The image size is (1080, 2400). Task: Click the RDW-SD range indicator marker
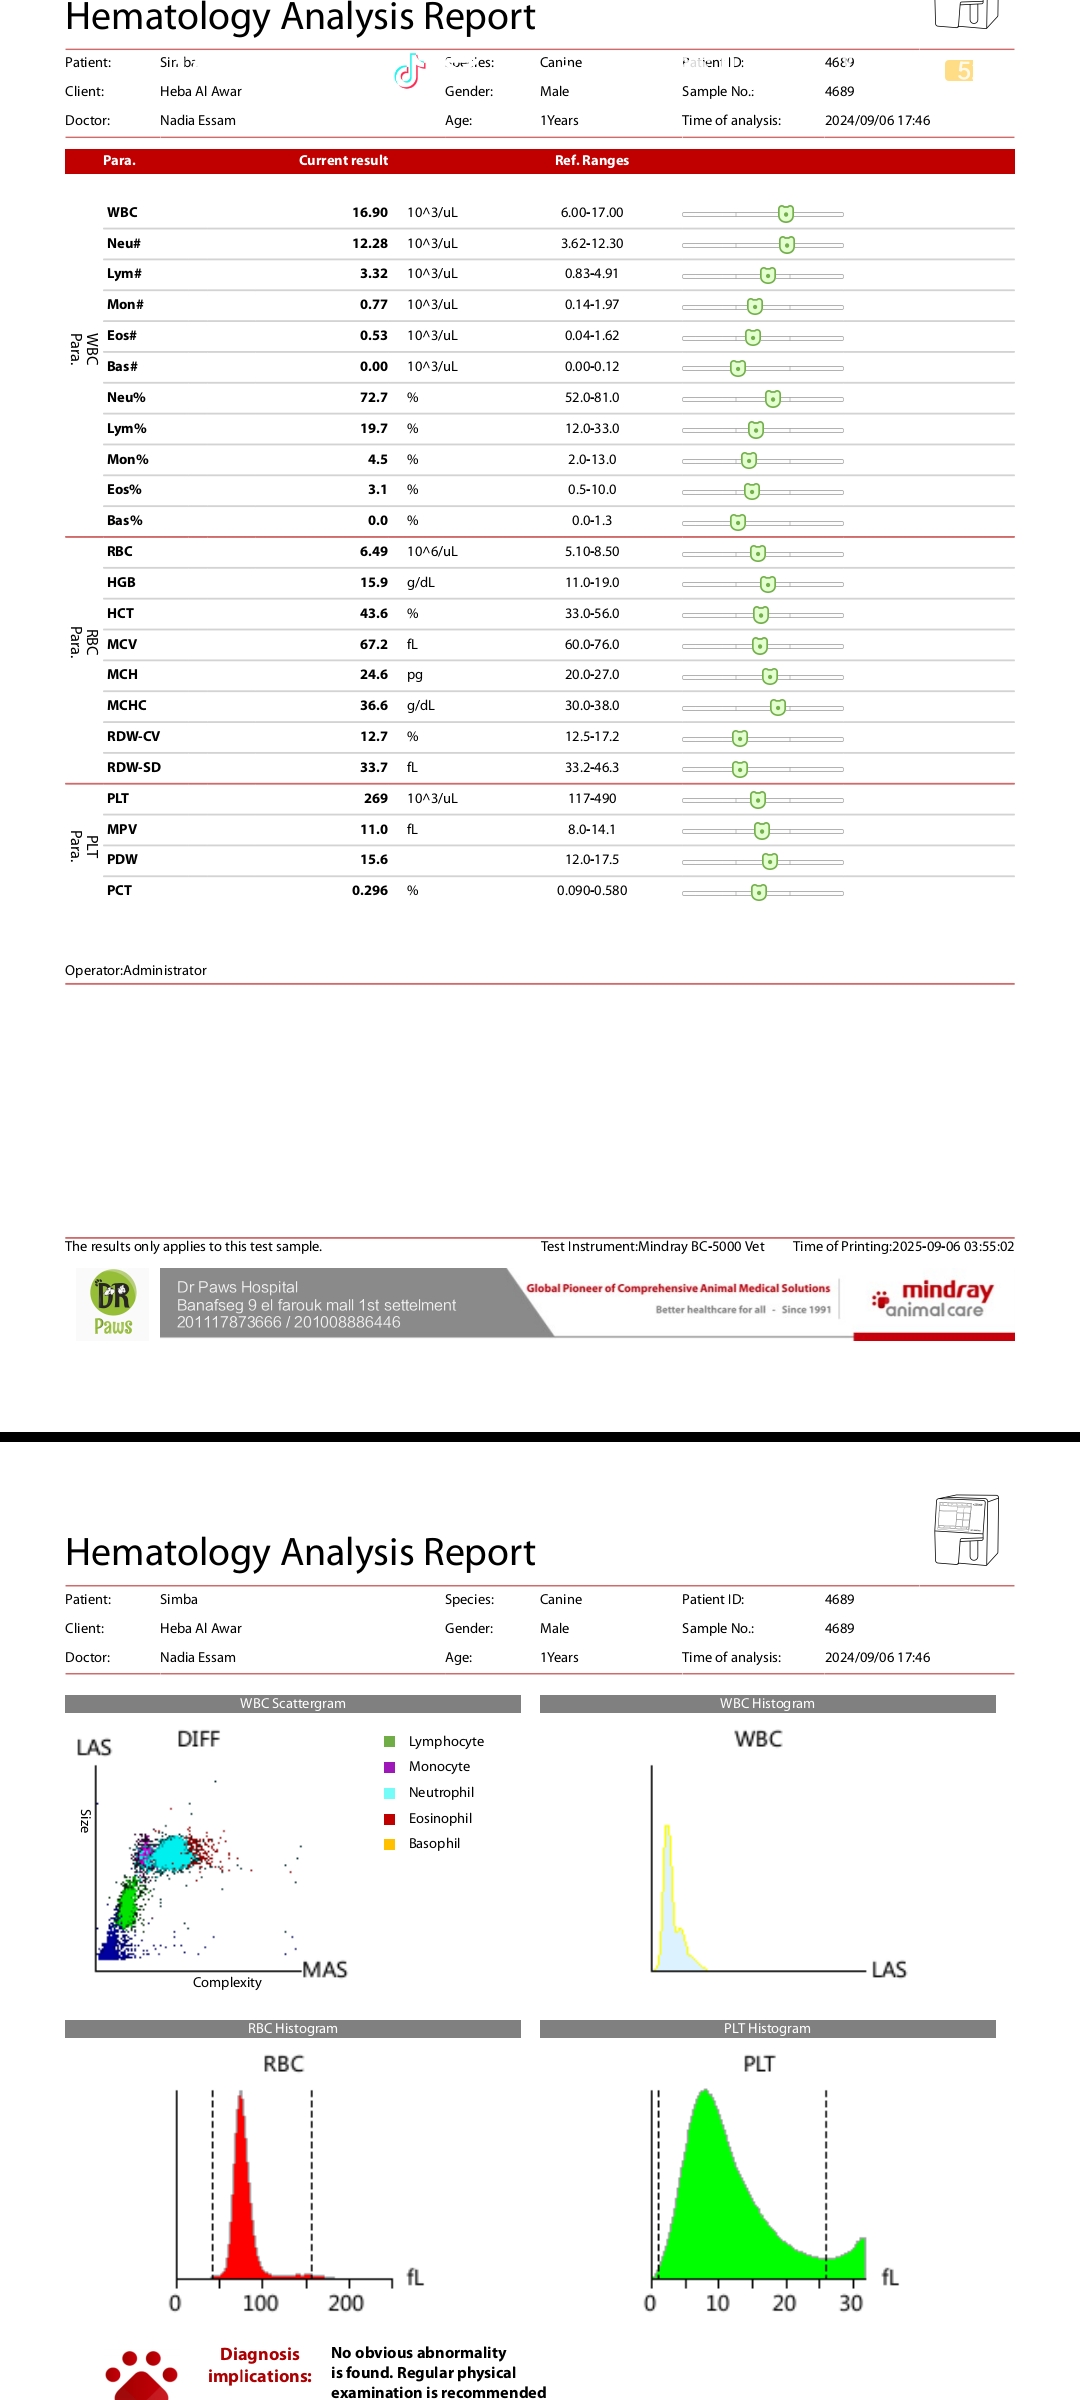(740, 769)
